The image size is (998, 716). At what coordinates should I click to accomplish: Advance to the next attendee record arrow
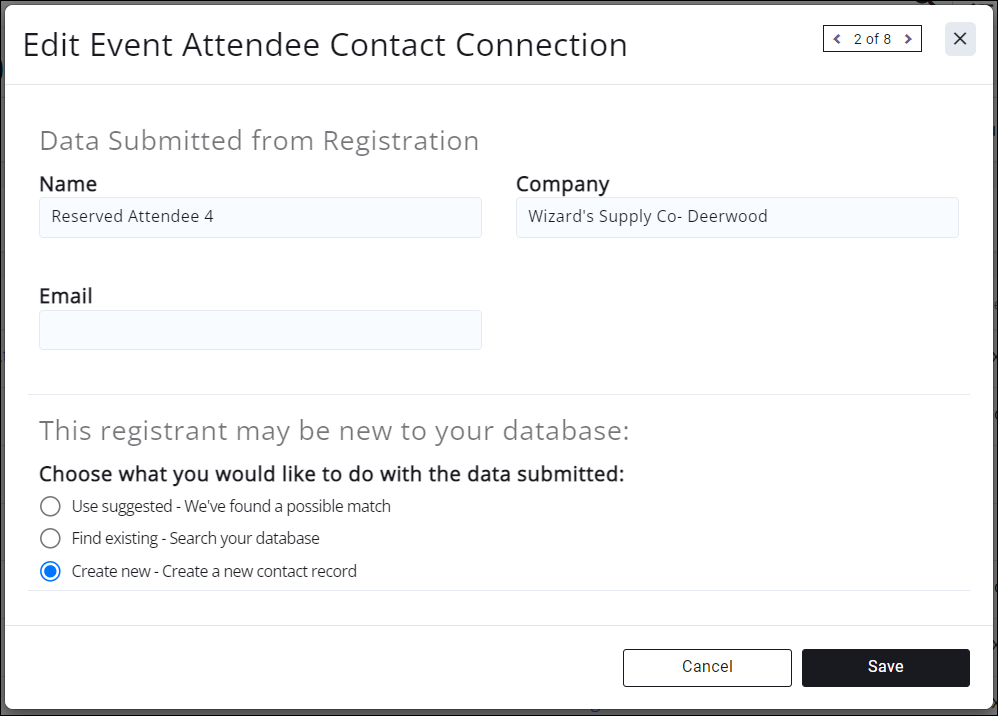coord(908,39)
